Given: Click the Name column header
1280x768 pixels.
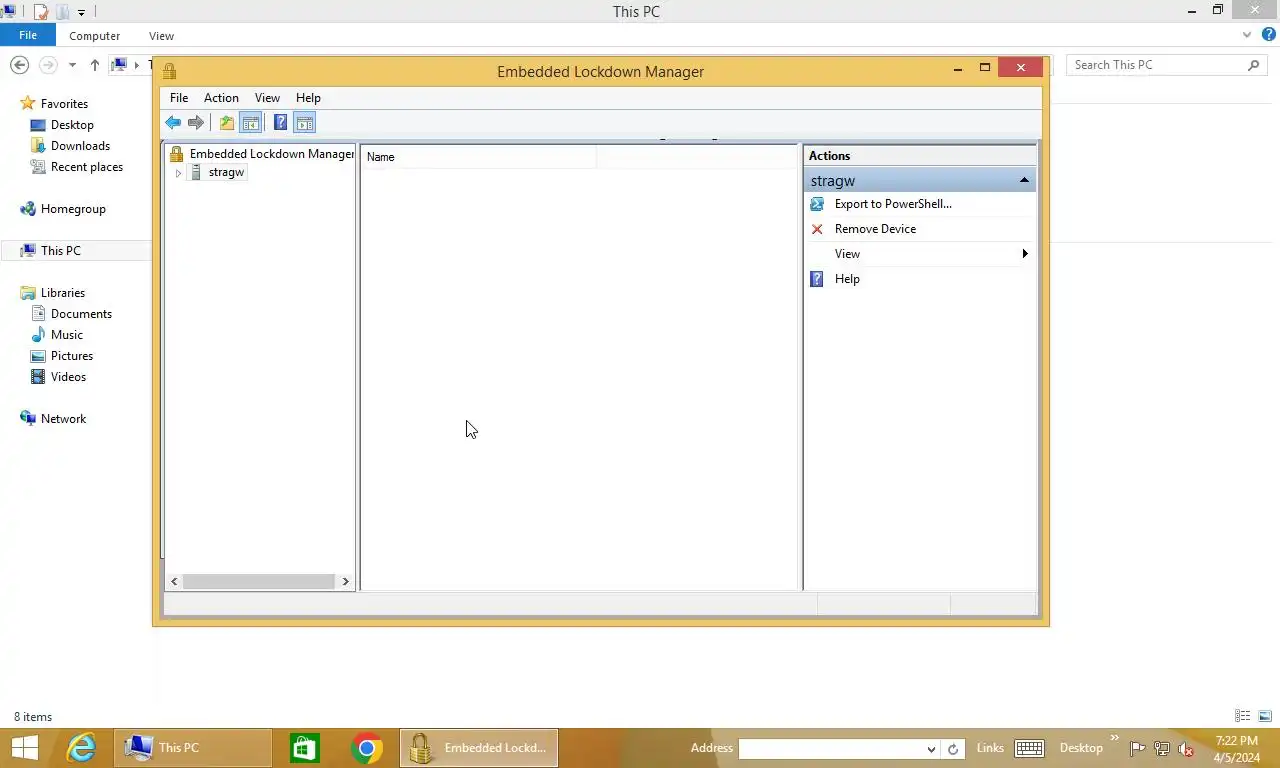Looking at the screenshot, I should [x=480, y=157].
